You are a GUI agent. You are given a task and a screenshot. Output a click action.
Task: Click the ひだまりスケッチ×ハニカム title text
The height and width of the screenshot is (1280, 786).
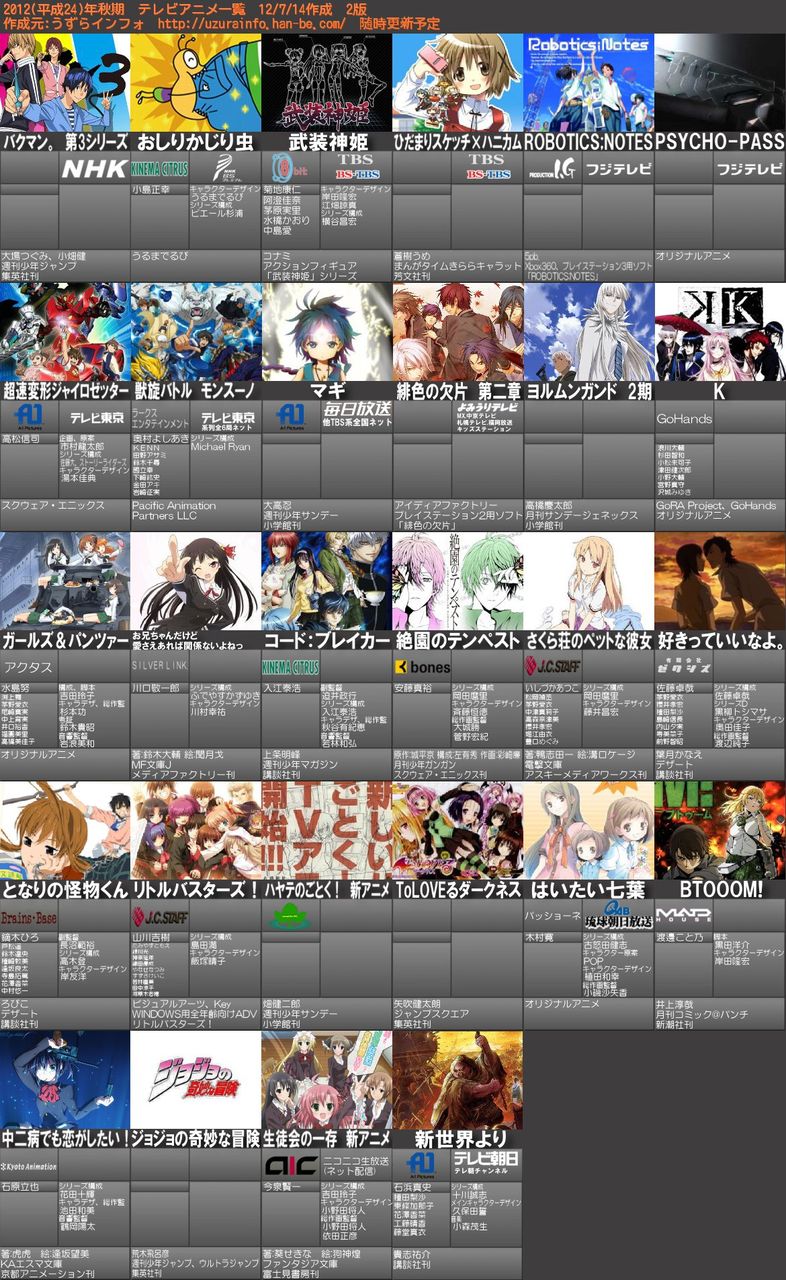[458, 143]
